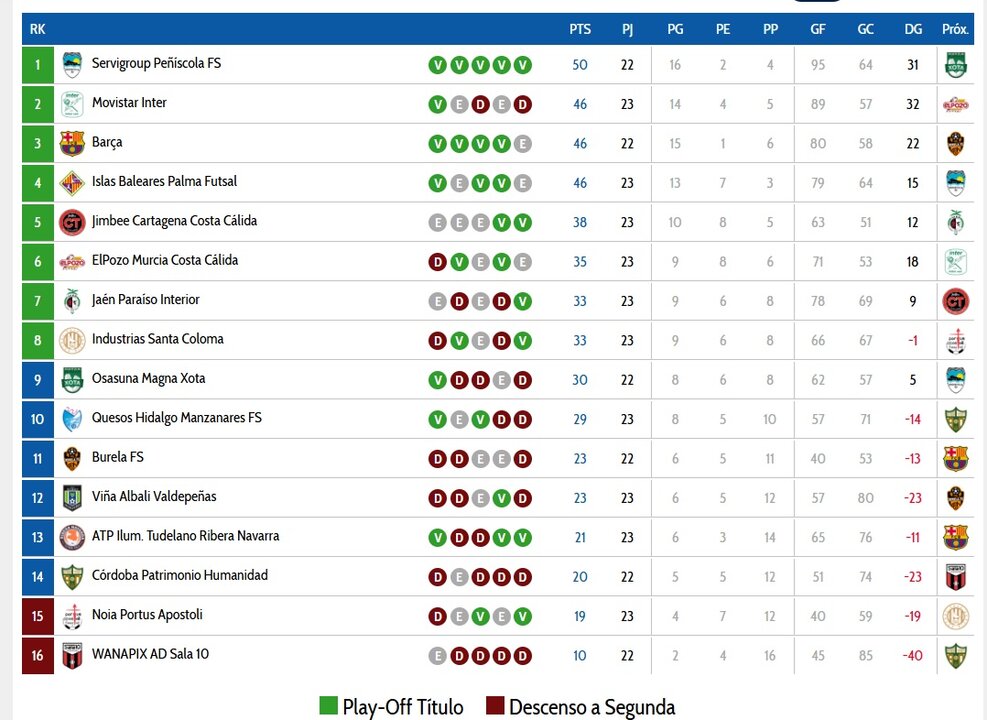Click the WANAPIX AD Sala 10 crest in rank 16
The image size is (987, 720).
pos(72,656)
